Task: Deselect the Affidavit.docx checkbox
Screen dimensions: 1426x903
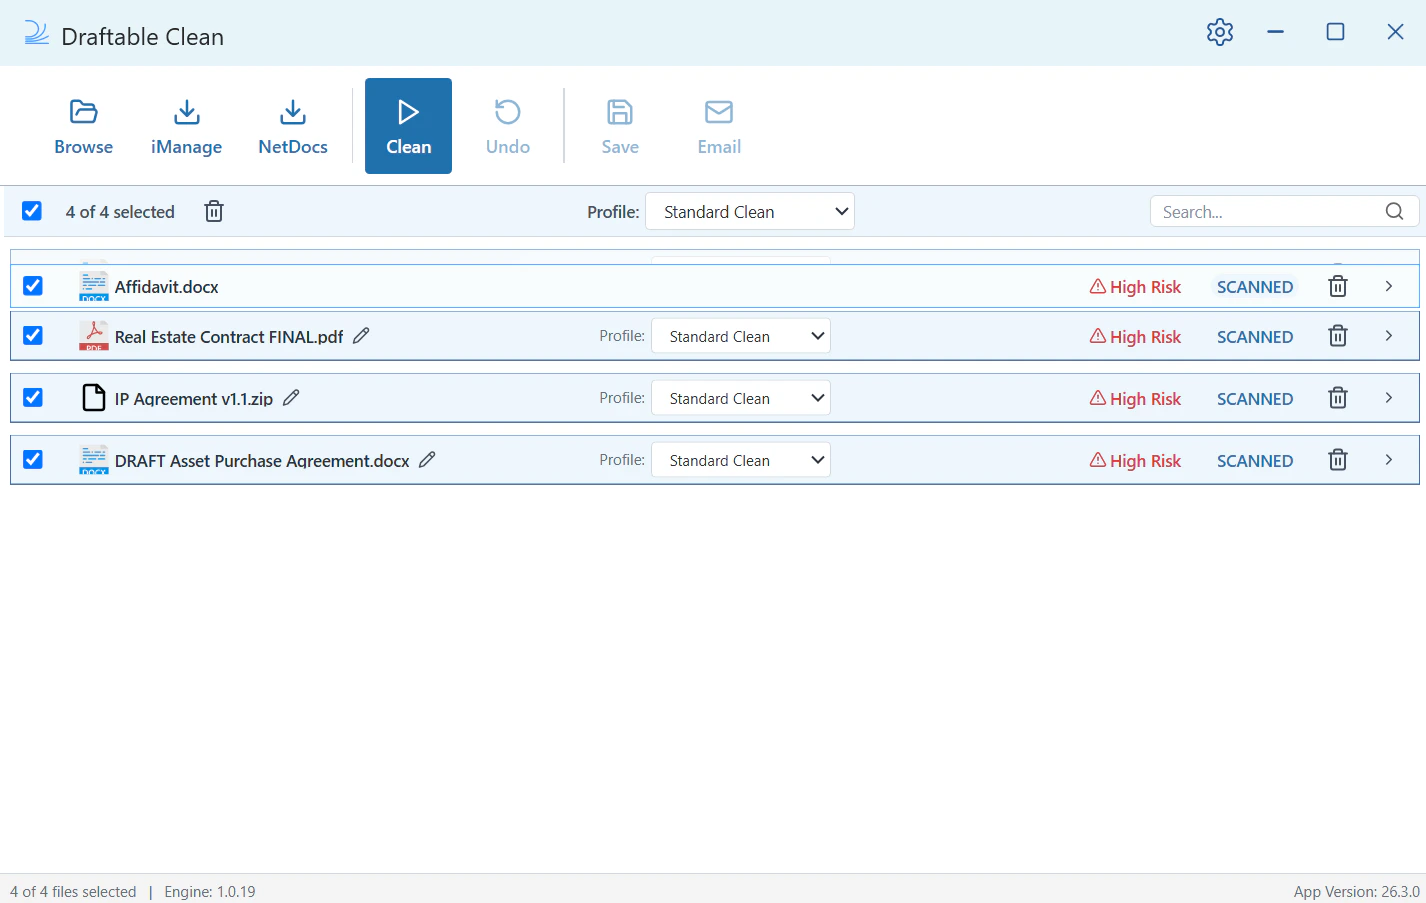Action: [33, 286]
